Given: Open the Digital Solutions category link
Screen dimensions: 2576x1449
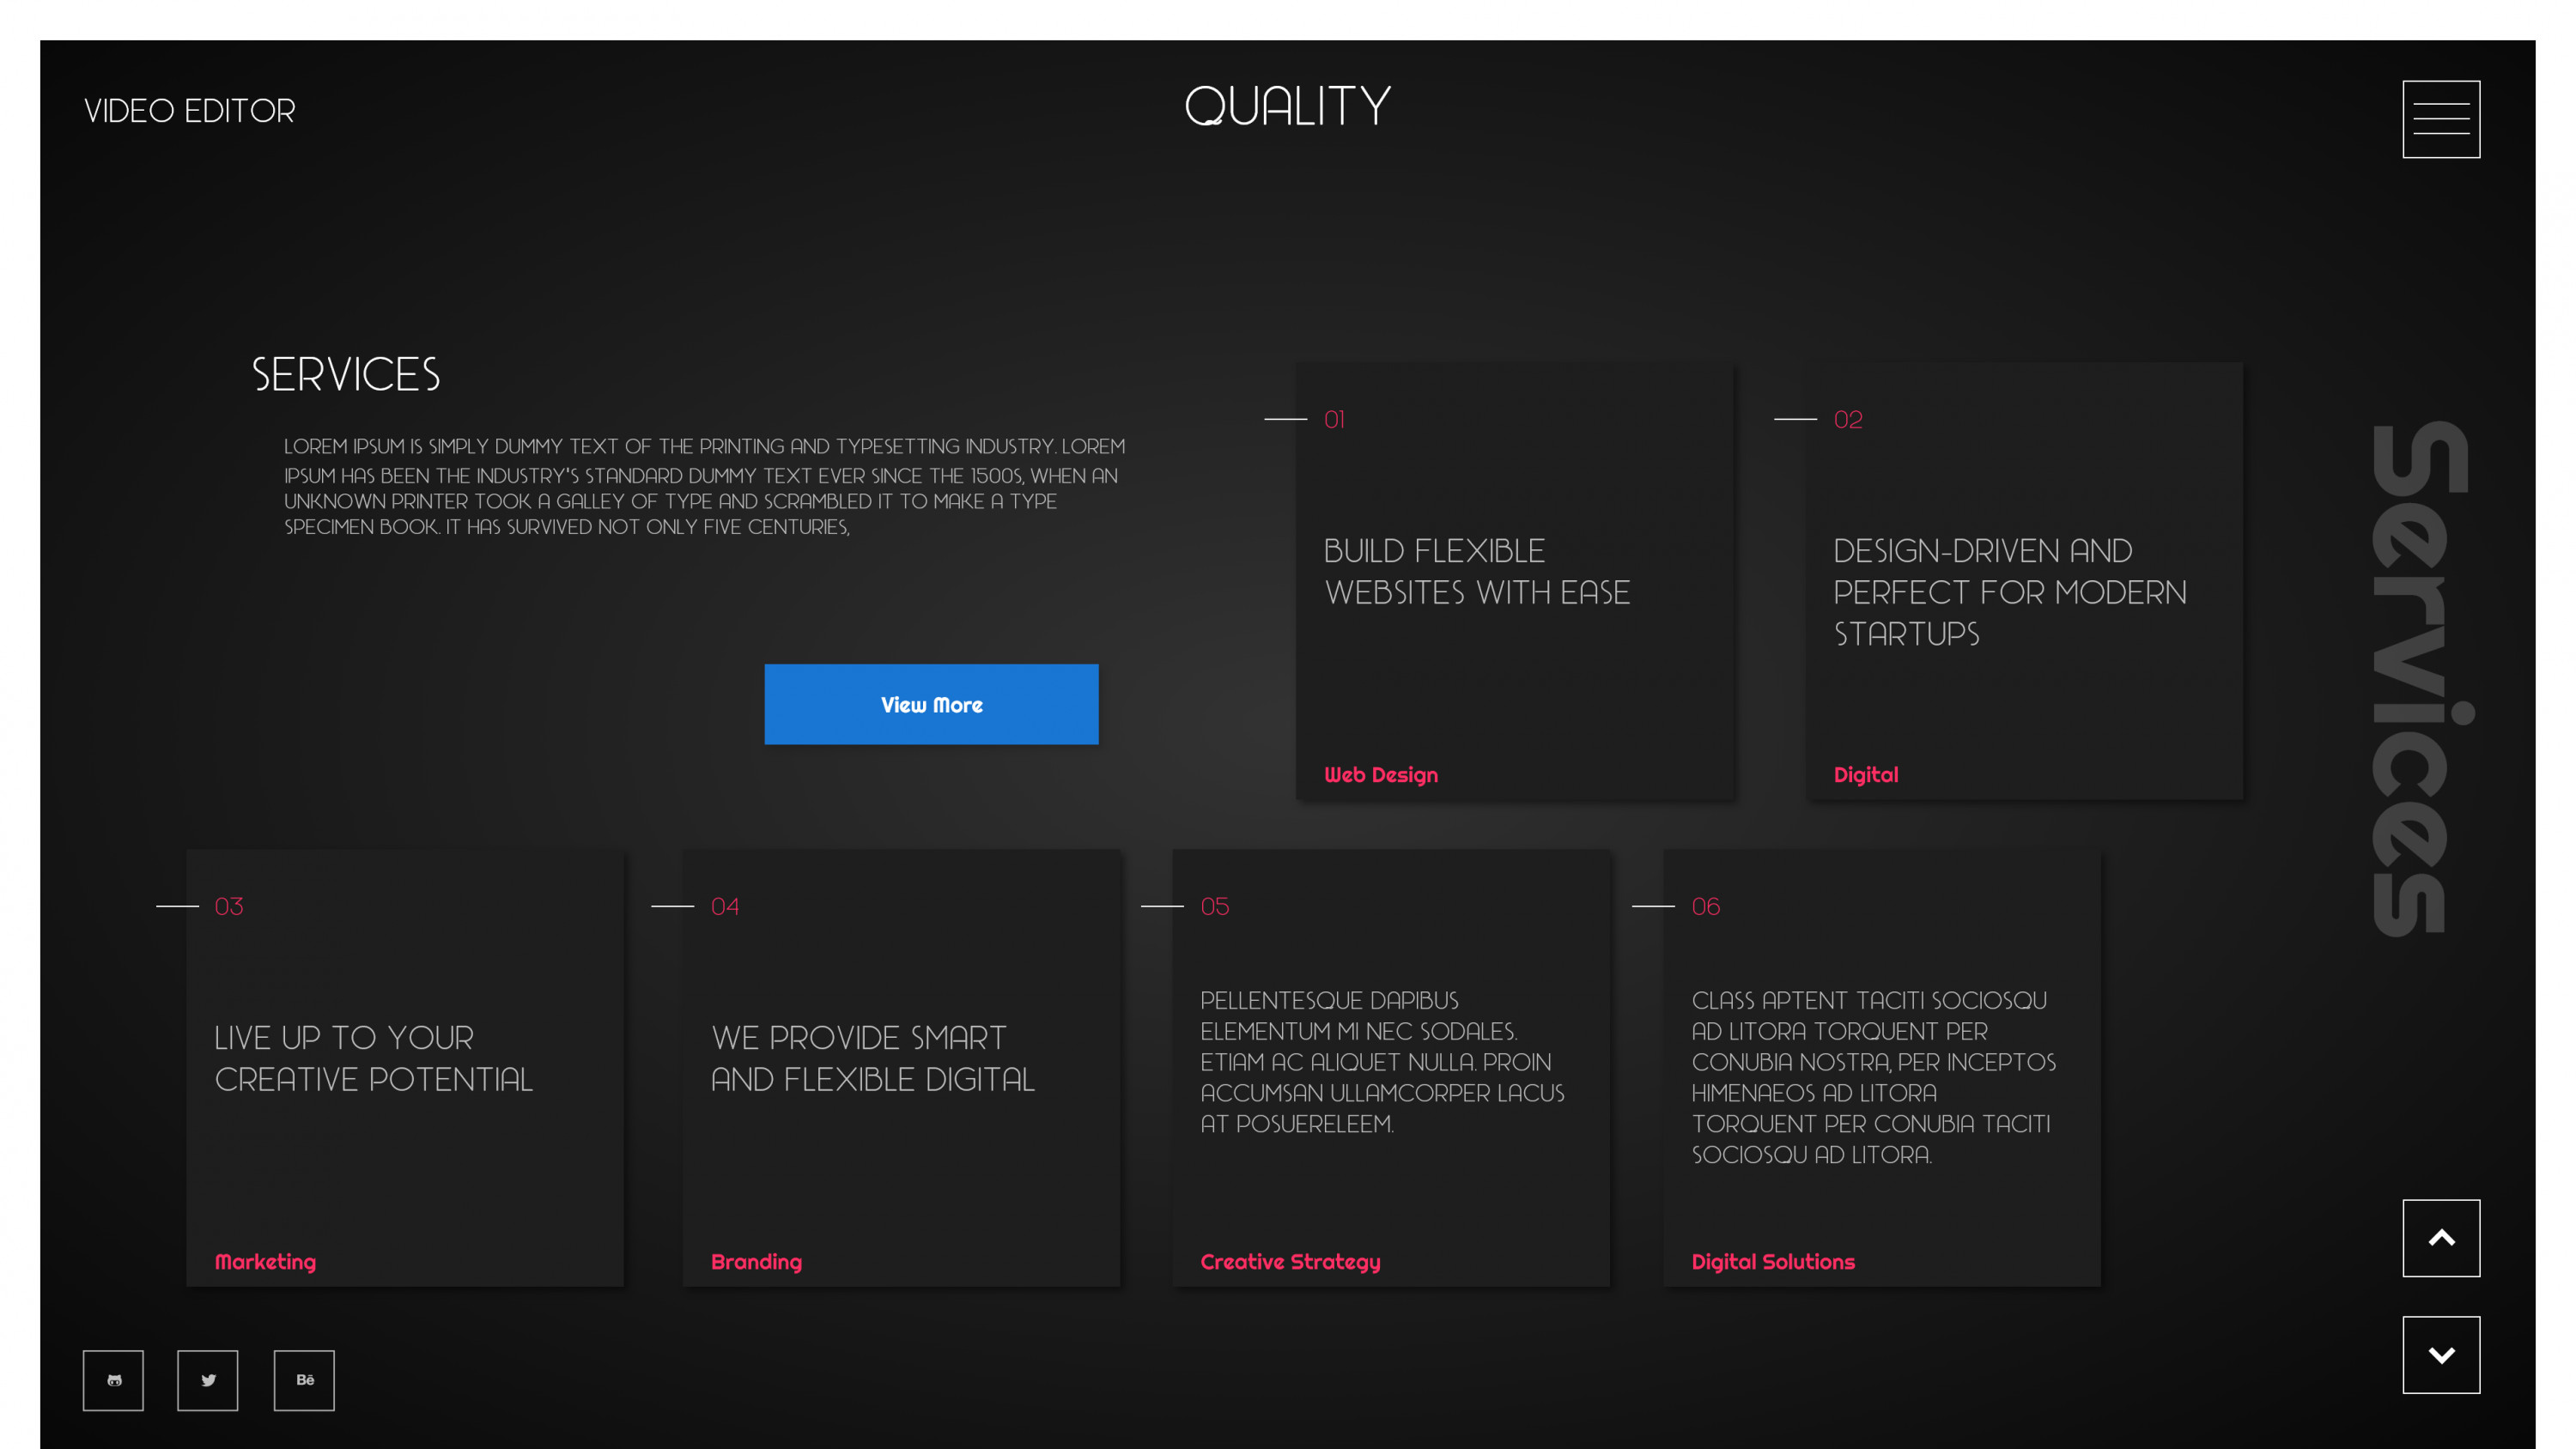Looking at the screenshot, I should click(1773, 1262).
